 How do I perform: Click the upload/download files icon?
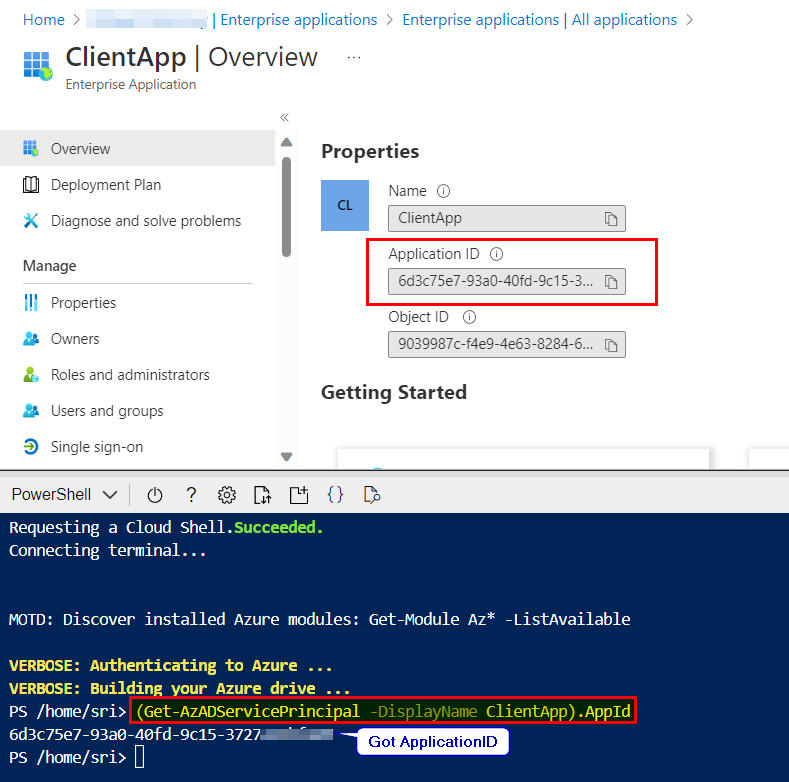tap(262, 495)
